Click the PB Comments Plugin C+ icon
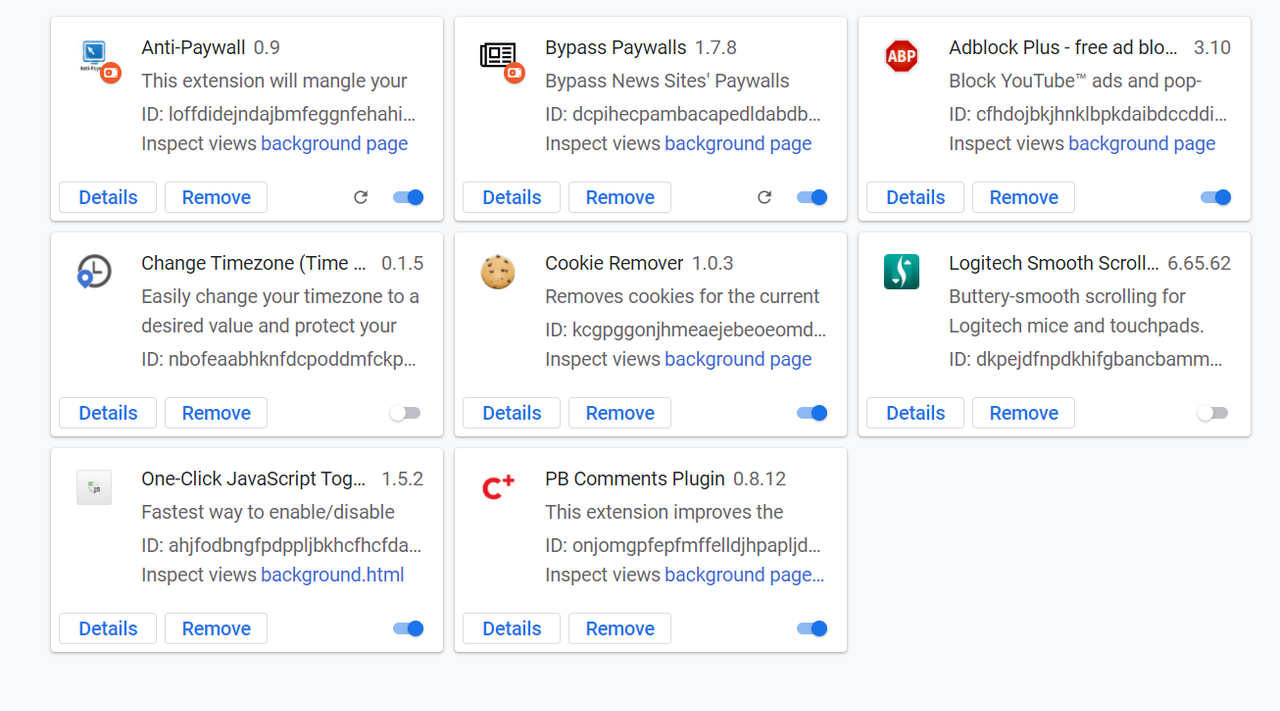The image size is (1280, 711). [498, 487]
